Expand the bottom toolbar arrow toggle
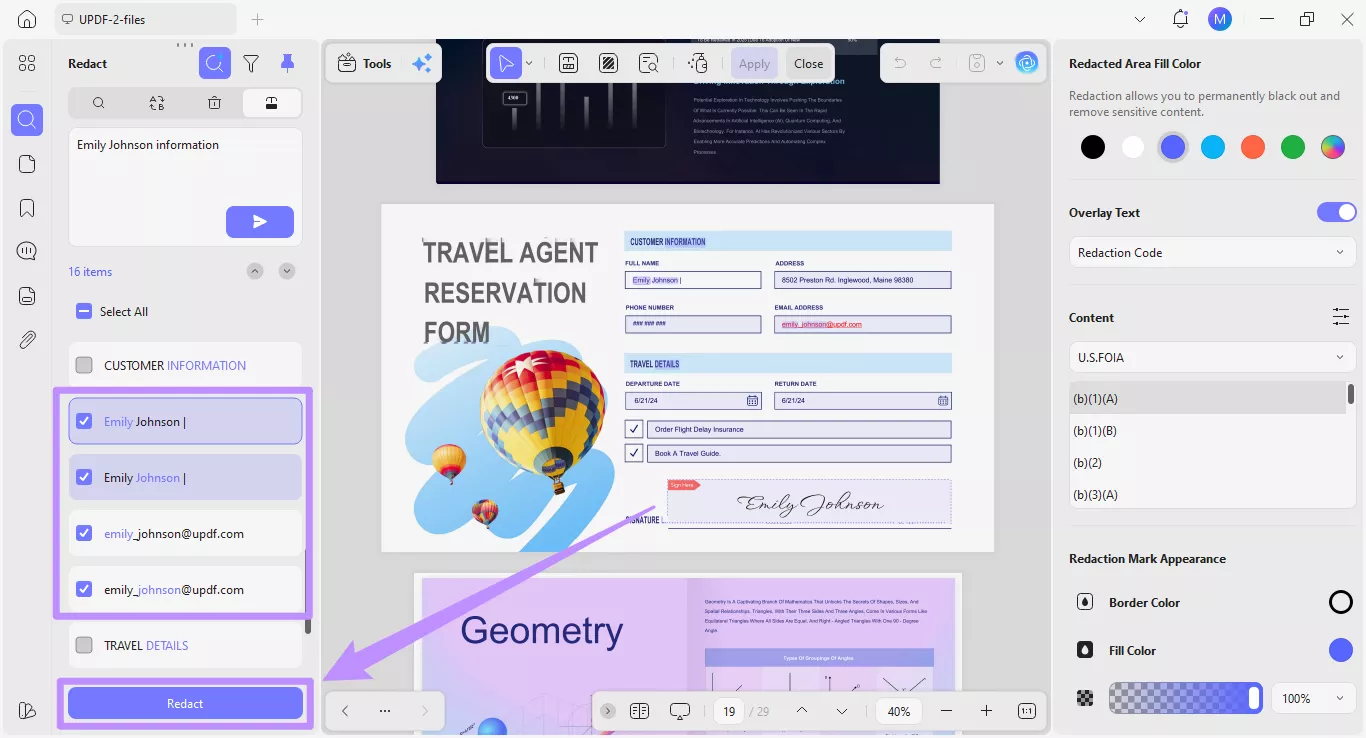The height and width of the screenshot is (738, 1366). tap(608, 711)
